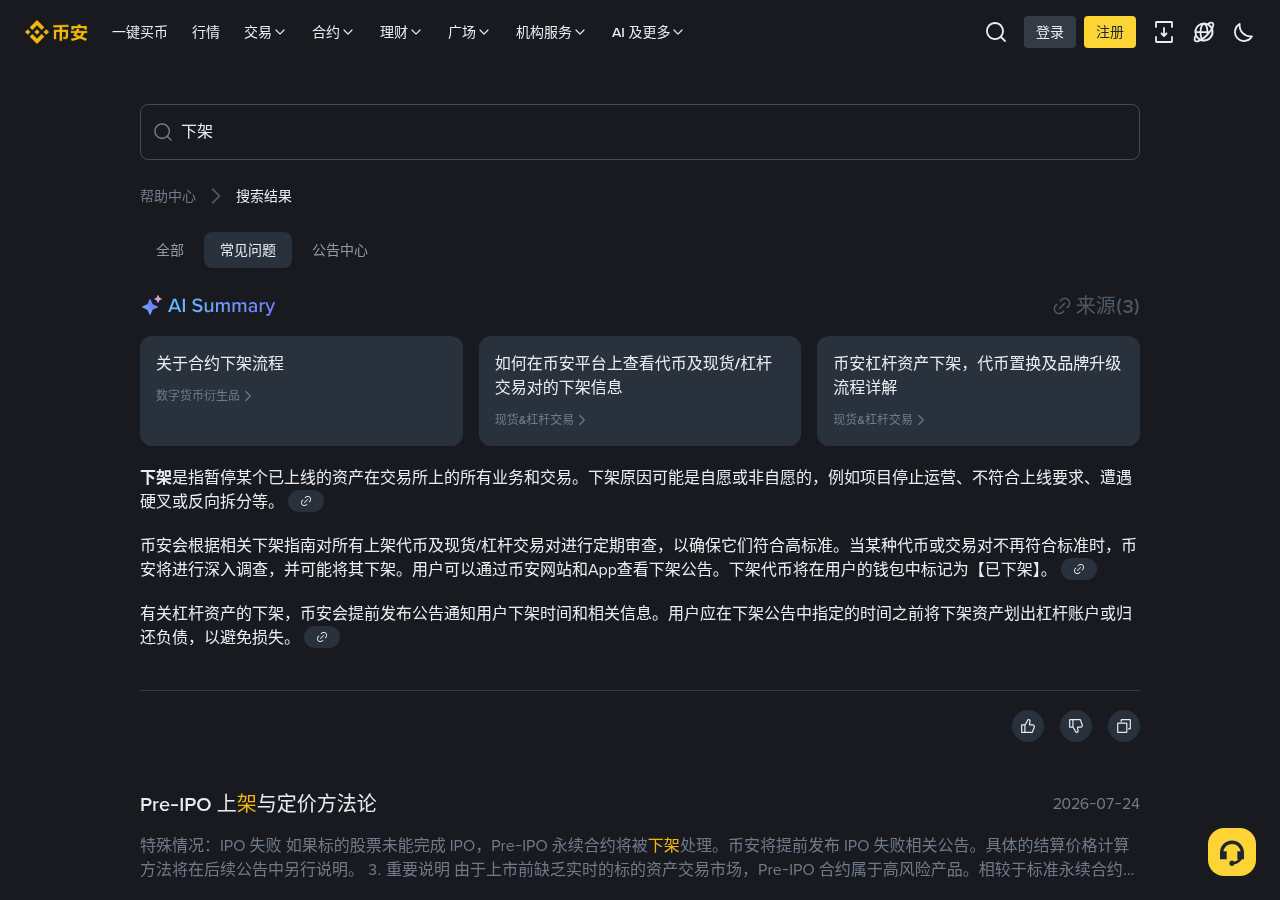This screenshot has width=1280, height=900.
Task: Click the 注册 register button
Action: 1110,32
